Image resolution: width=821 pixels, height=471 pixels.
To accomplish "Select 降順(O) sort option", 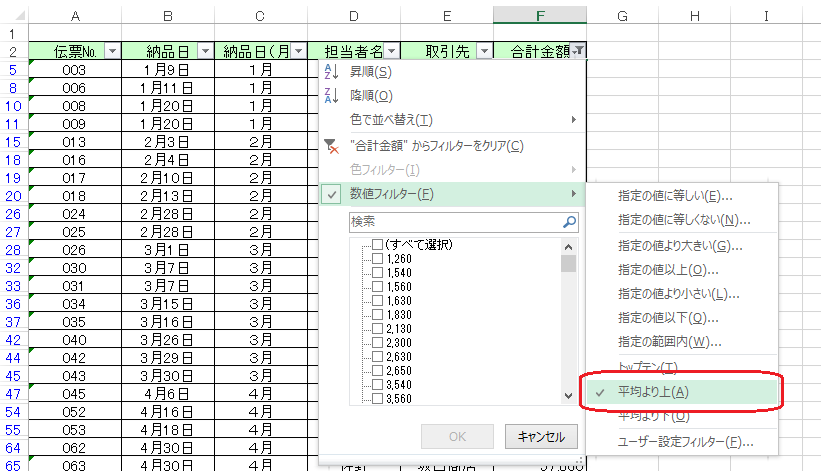I will coord(452,96).
